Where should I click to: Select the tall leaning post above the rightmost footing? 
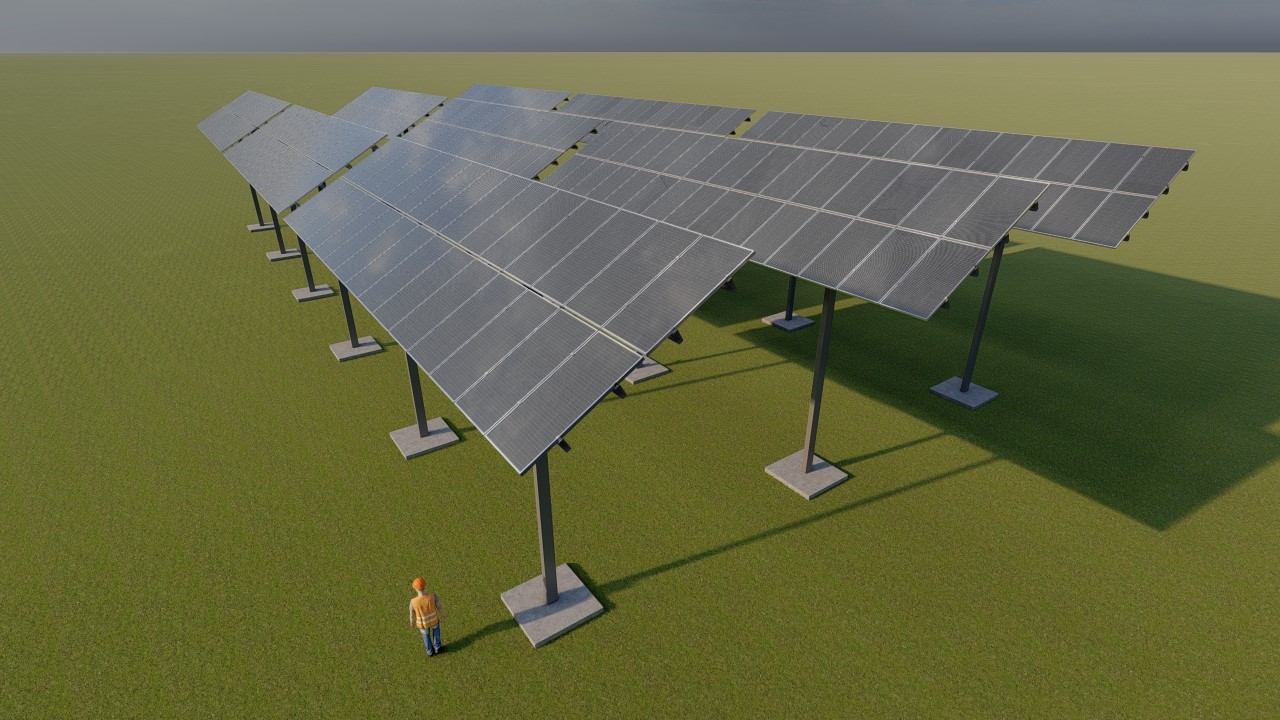(x=982, y=315)
